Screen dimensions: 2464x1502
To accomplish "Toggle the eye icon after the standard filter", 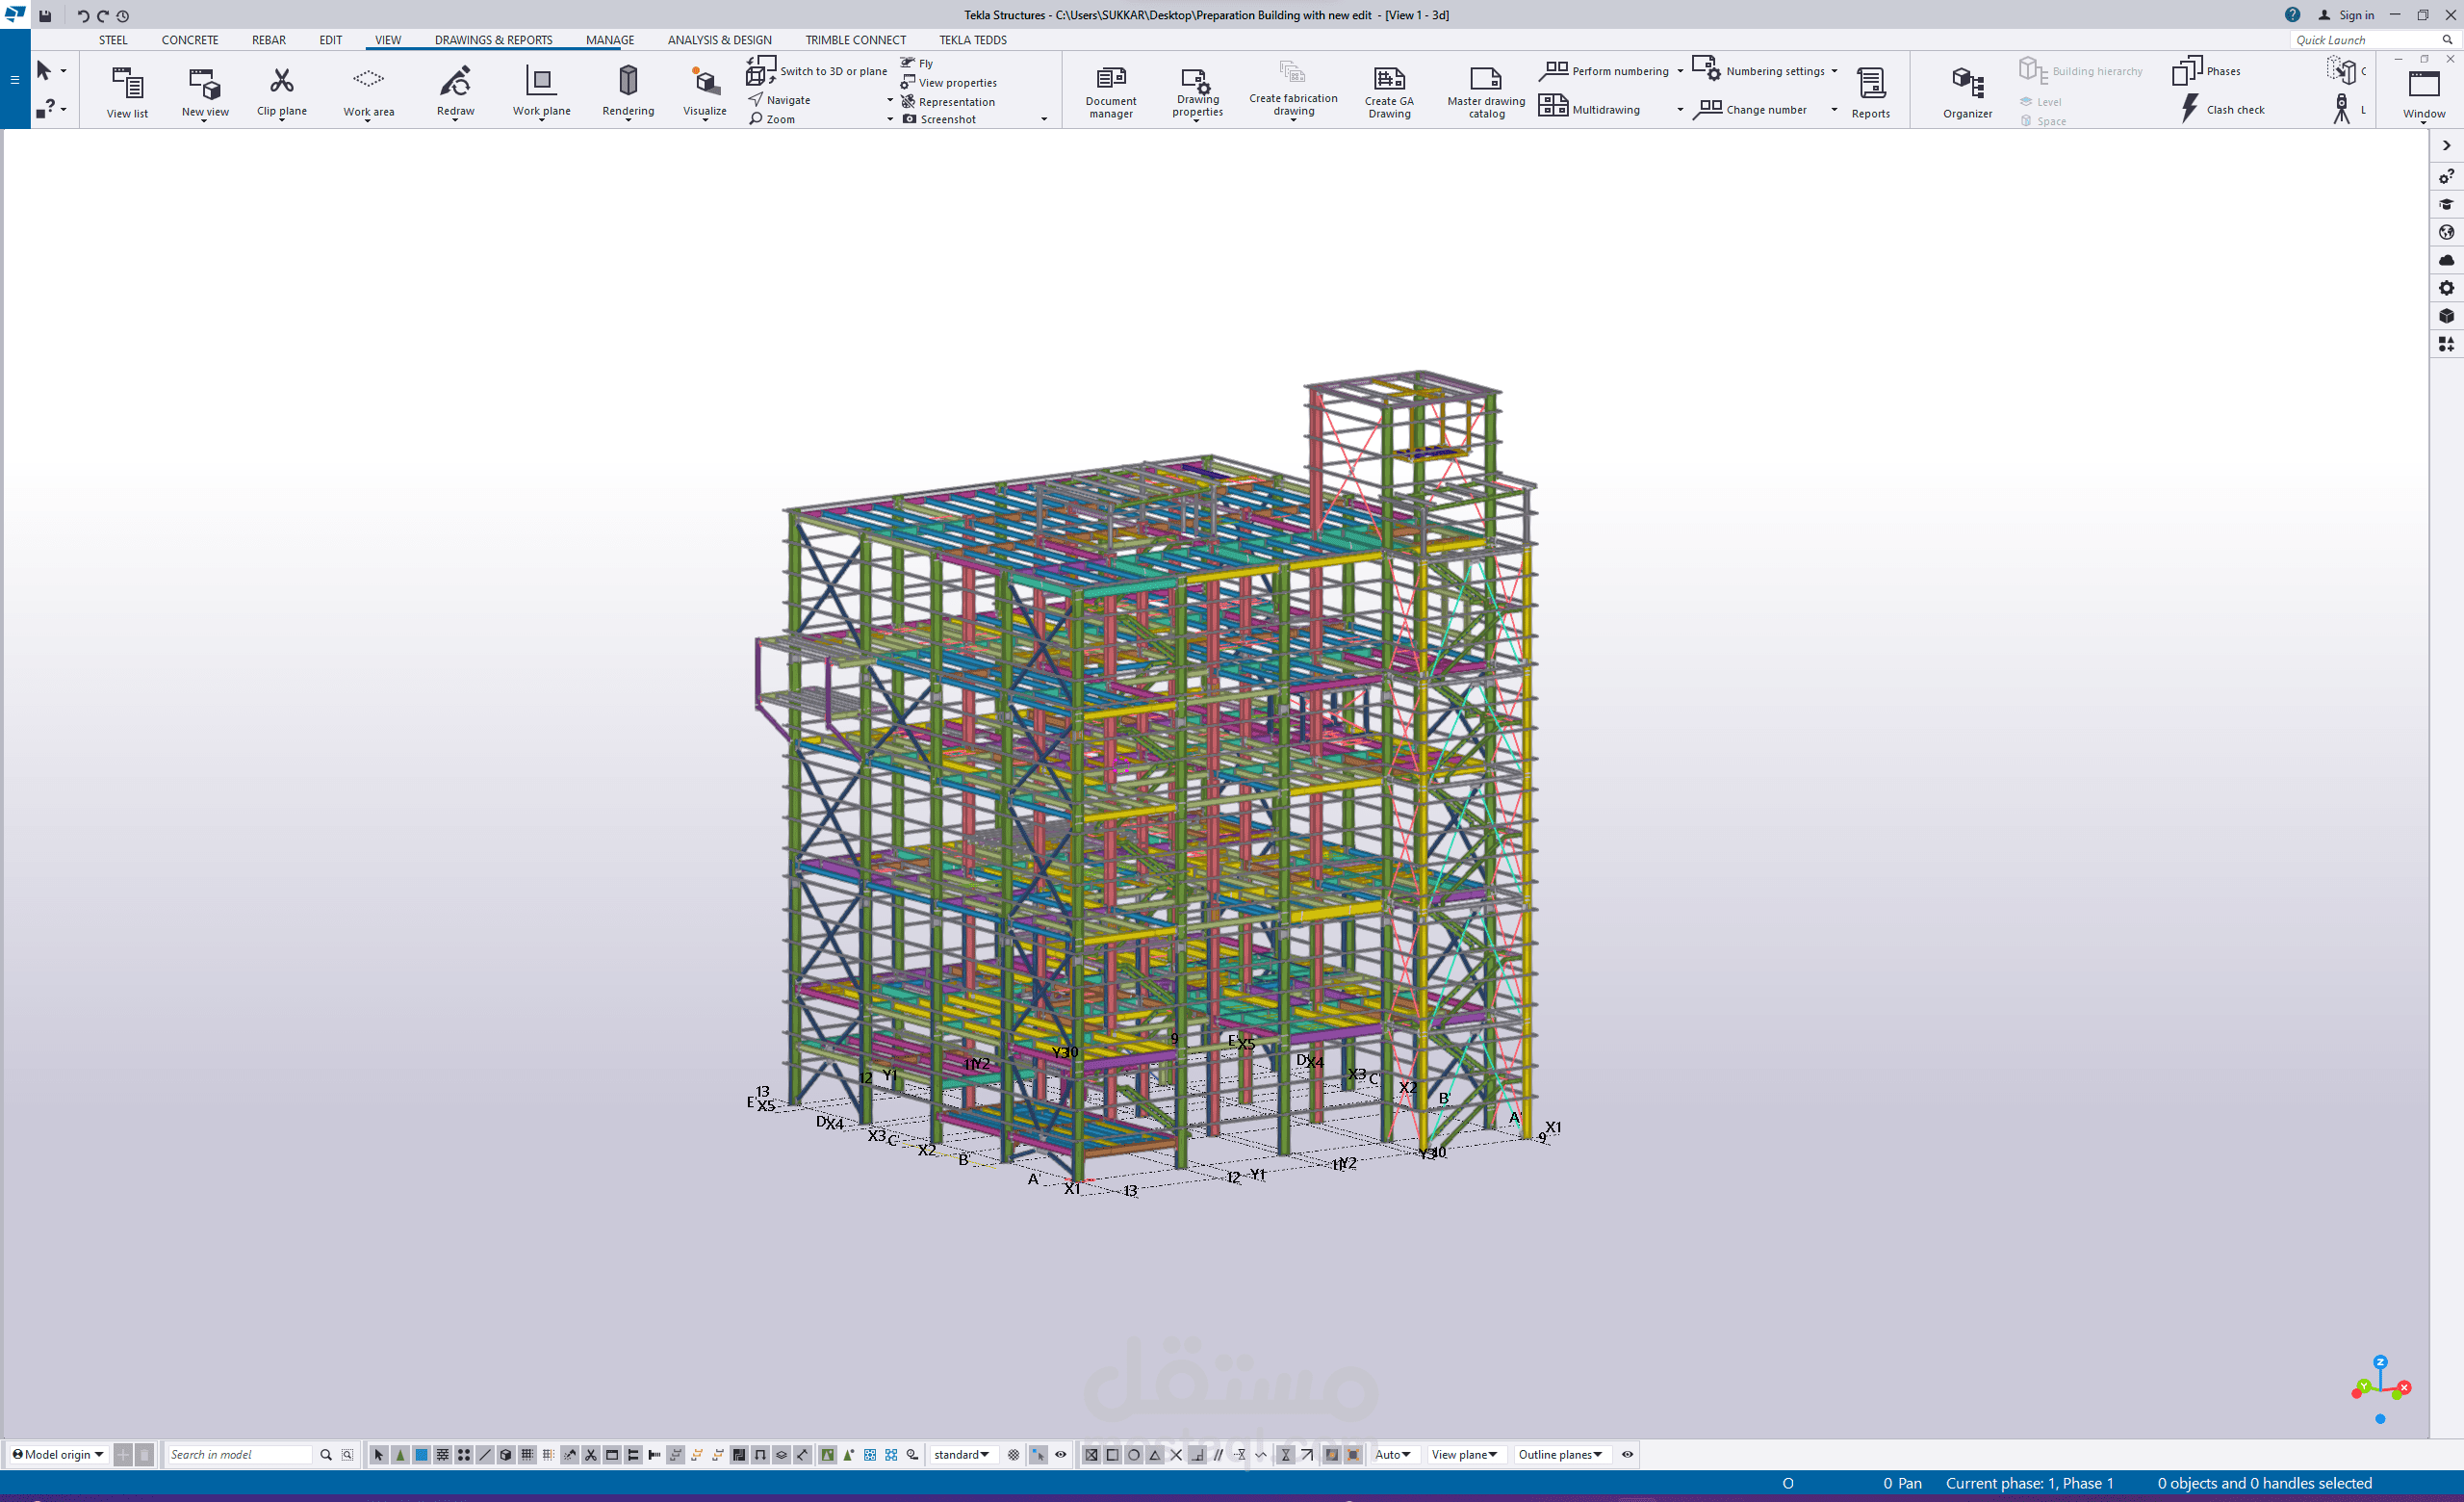I will (1060, 1454).
